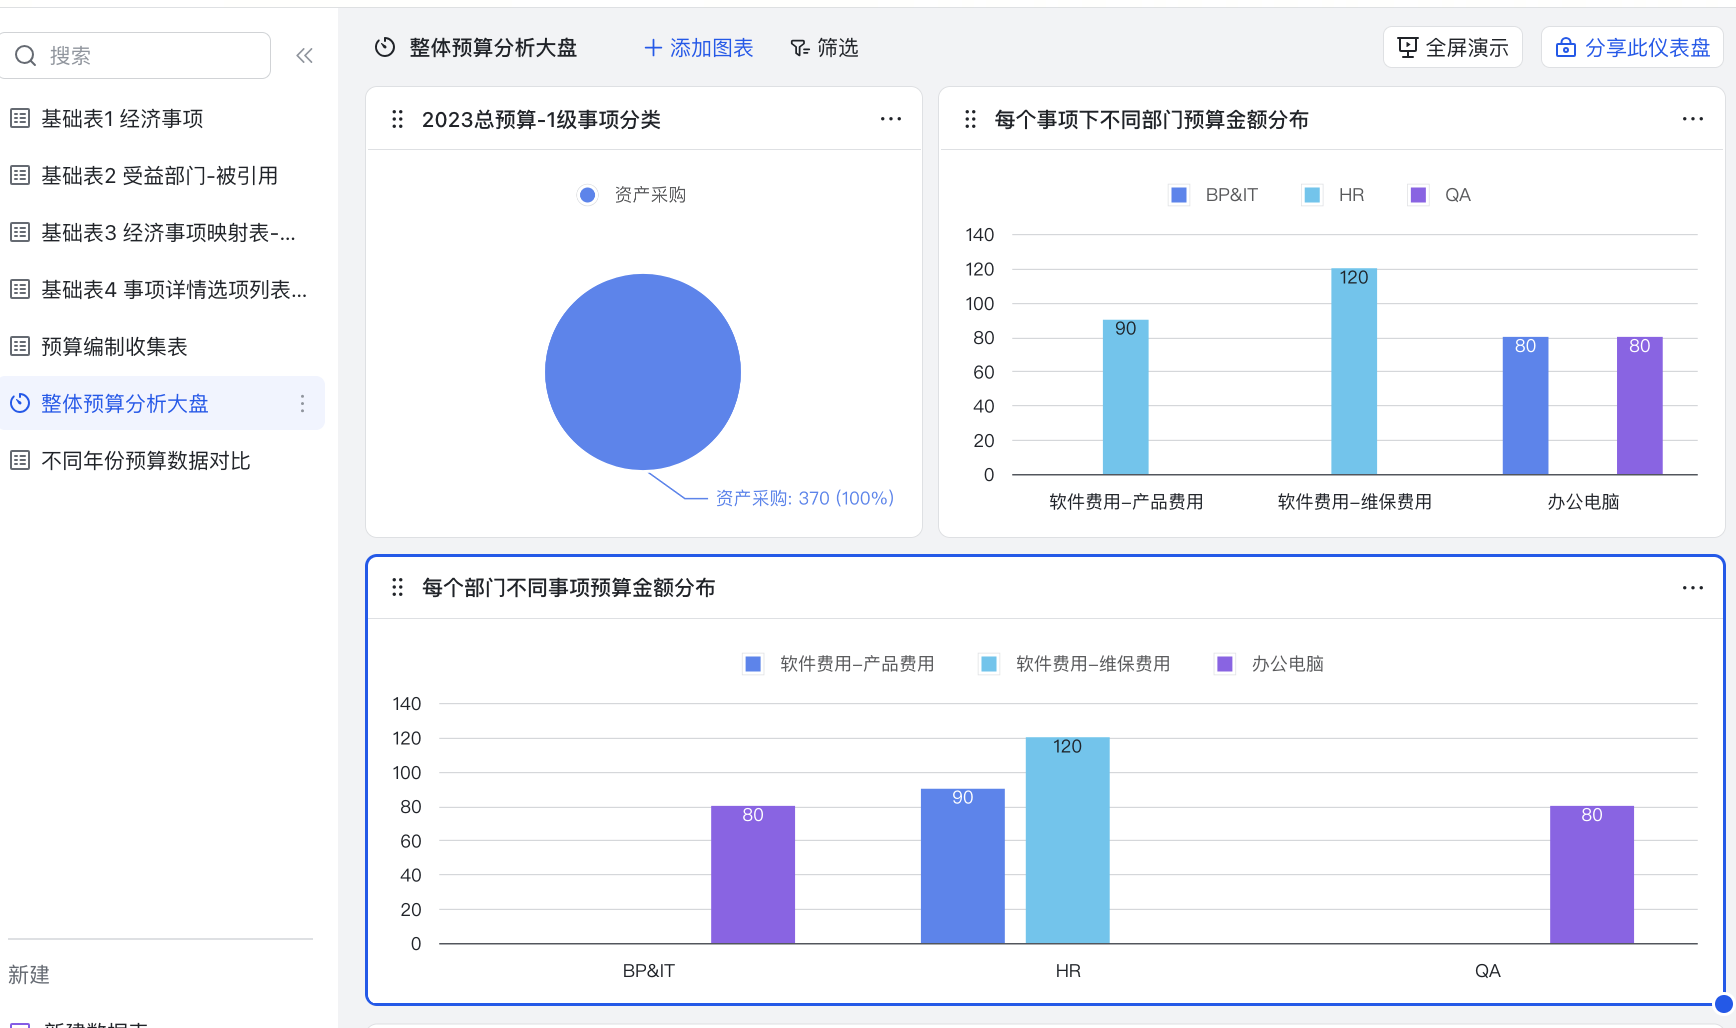Click the dashboard title 整体预算分析大盘 in header
1736x1028 pixels.
tap(493, 47)
